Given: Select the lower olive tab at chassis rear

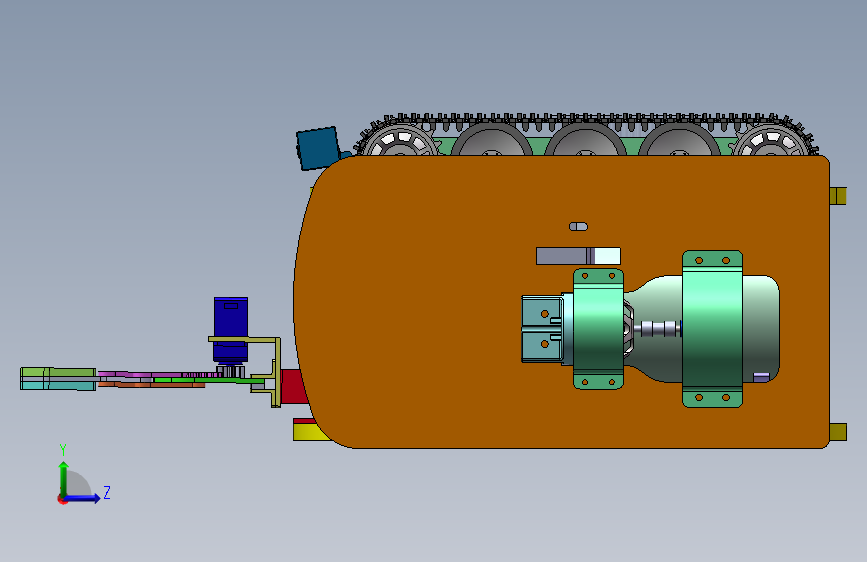Looking at the screenshot, I should pyautogui.click(x=838, y=432).
